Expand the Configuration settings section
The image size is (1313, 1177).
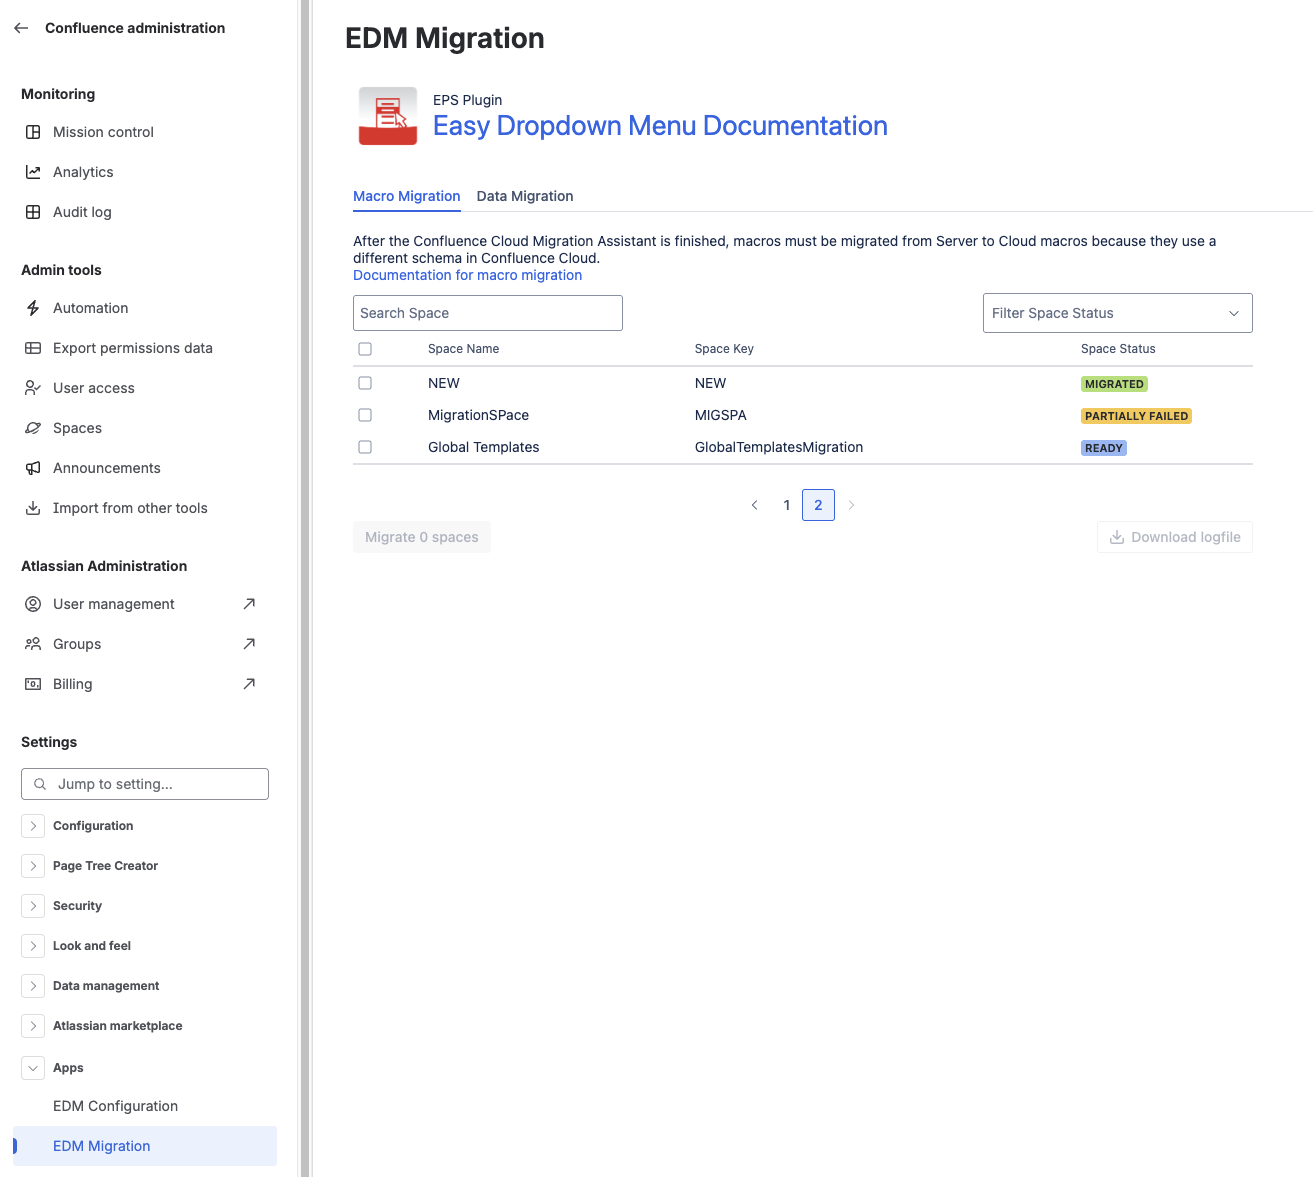coord(33,826)
